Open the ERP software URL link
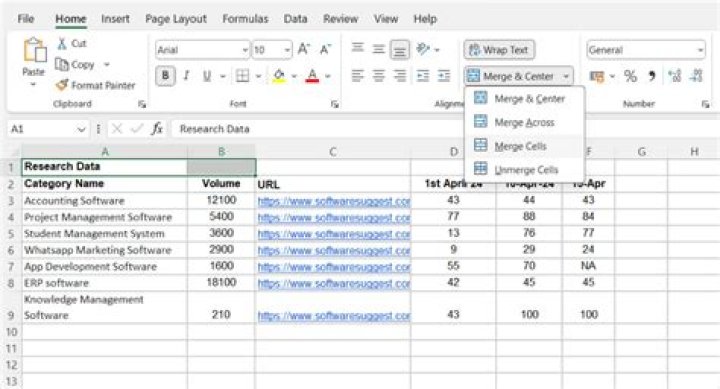 pos(334,284)
